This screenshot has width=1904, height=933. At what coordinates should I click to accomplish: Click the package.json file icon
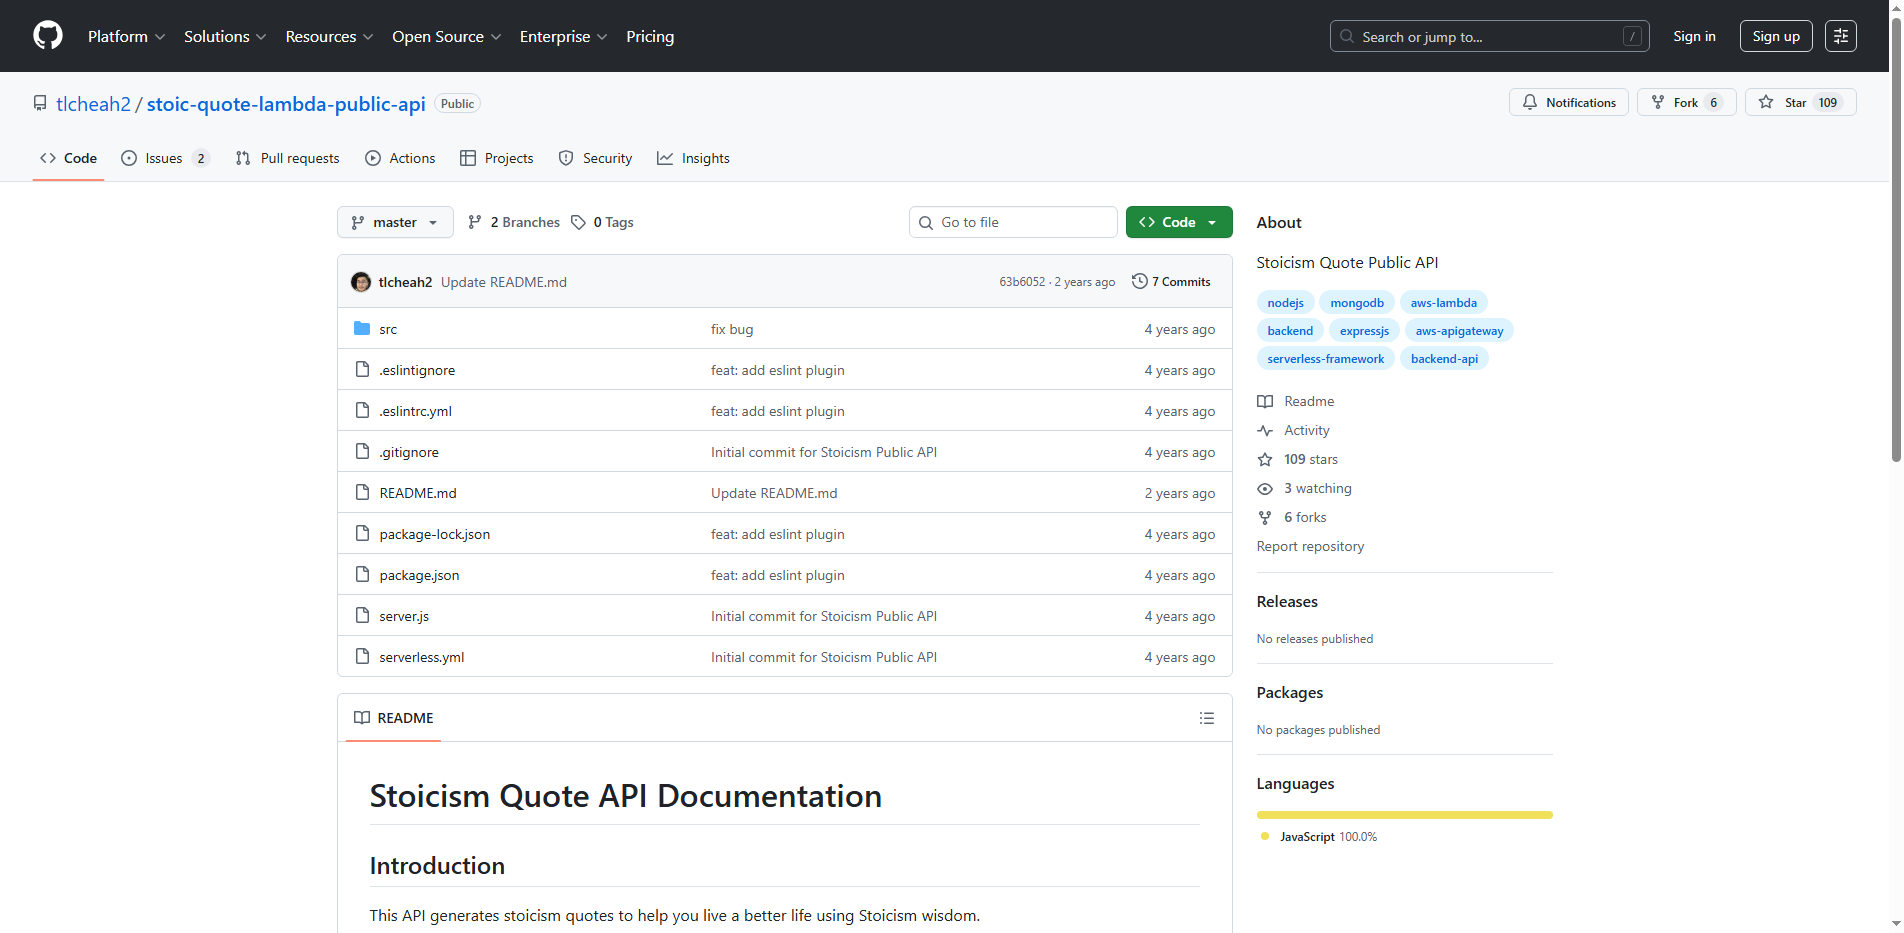362,575
